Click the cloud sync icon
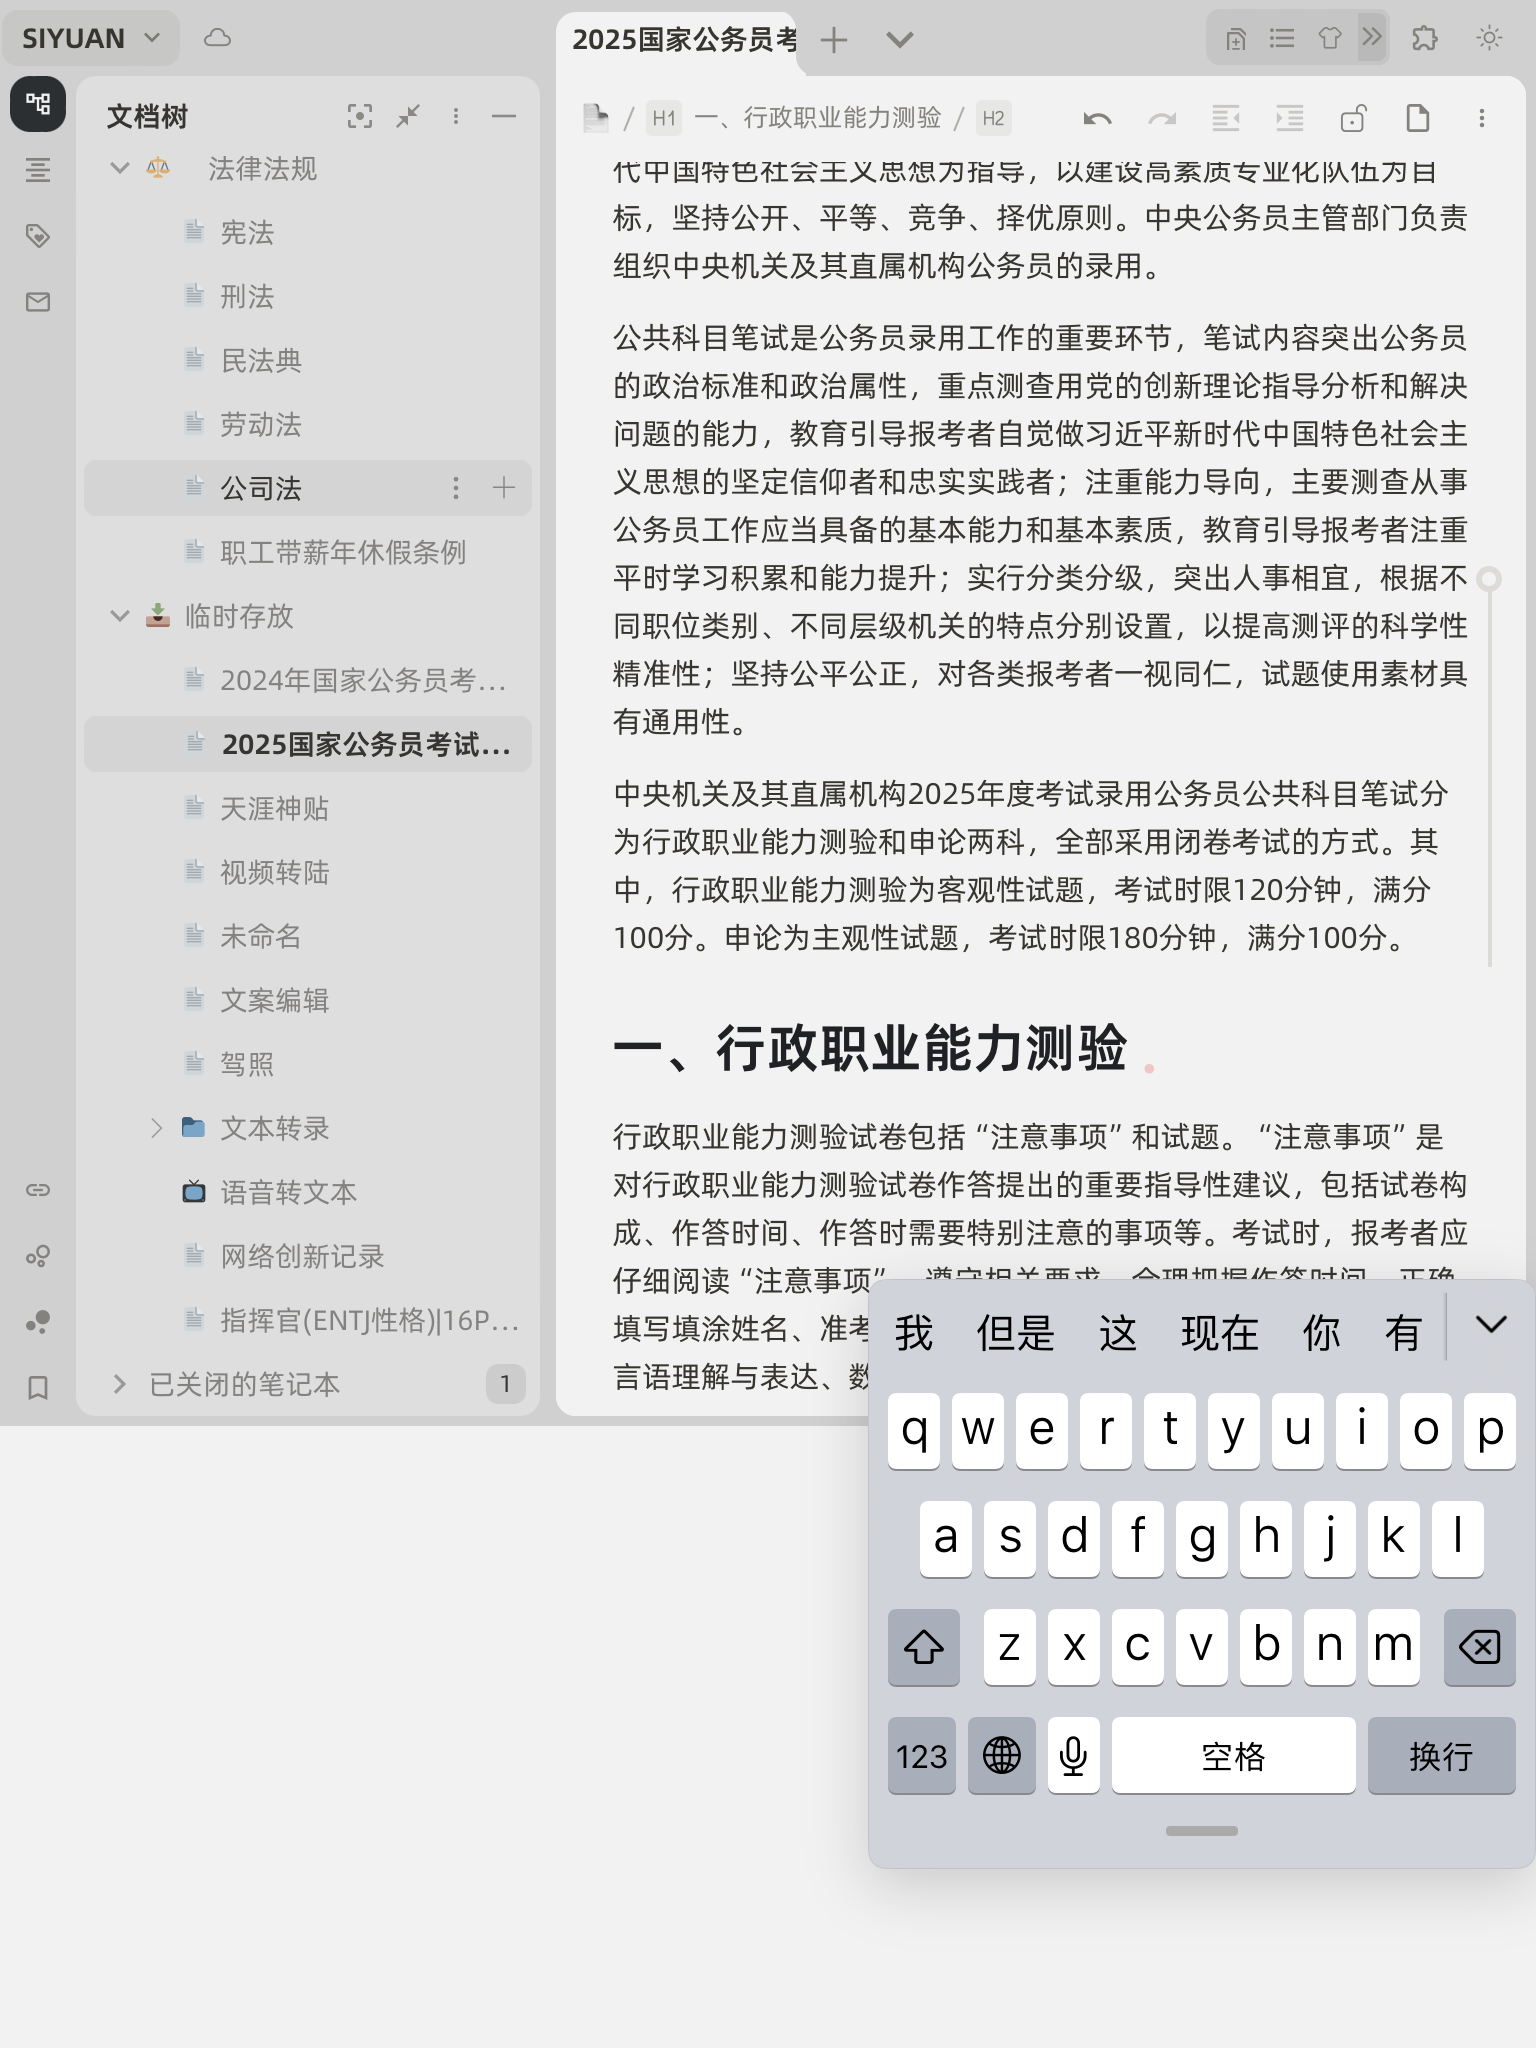 (x=217, y=38)
